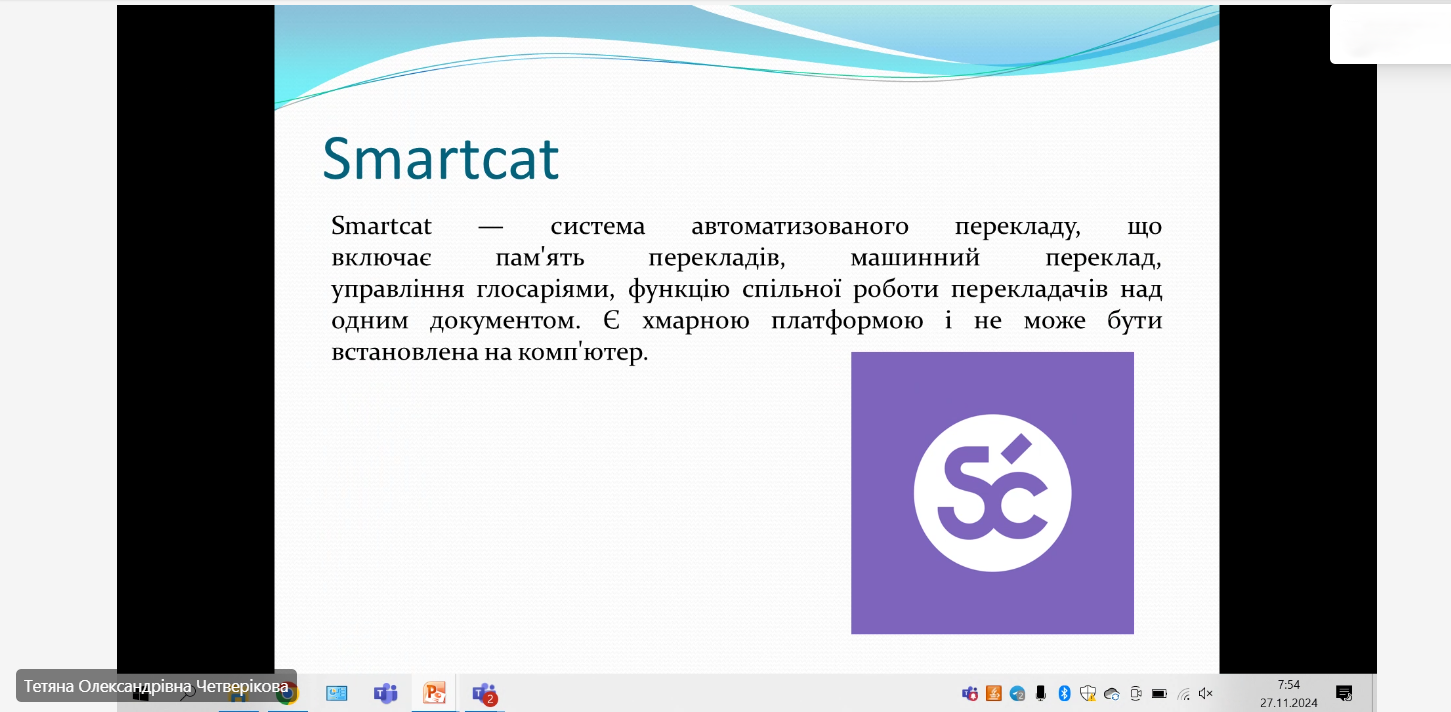1451x712 pixels.
Task: Launch Google Chrome from the taskbar
Action: [289, 695]
